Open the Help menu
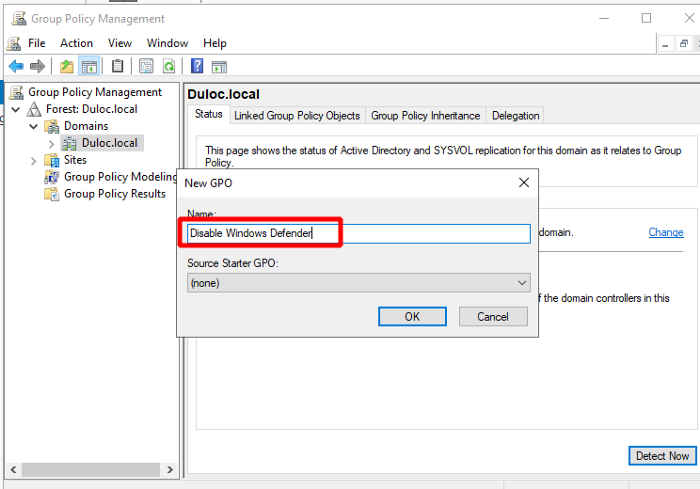This screenshot has width=700, height=489. 215,43
